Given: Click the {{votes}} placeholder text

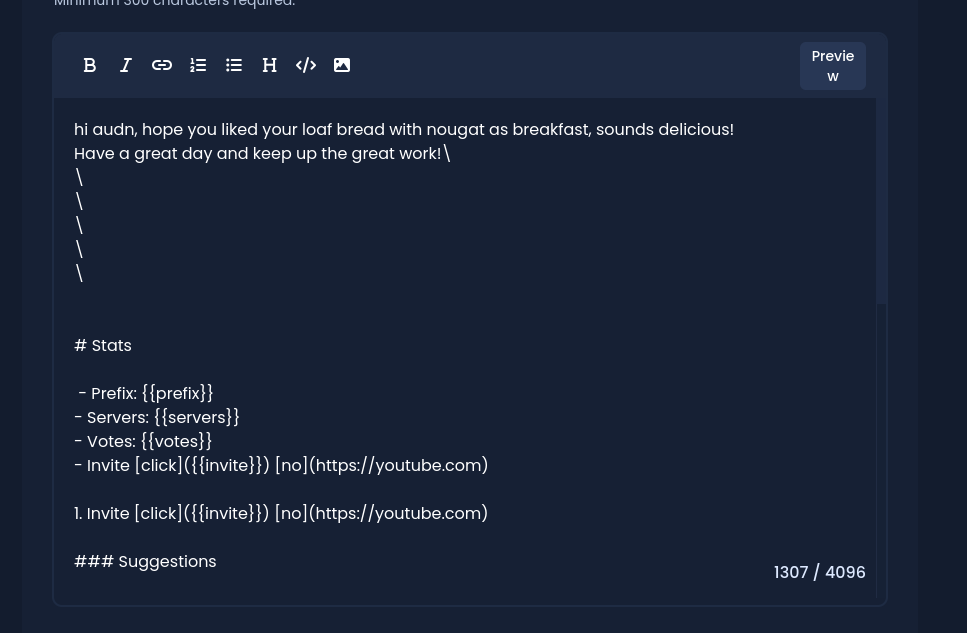Looking at the screenshot, I should click(x=176, y=441).
